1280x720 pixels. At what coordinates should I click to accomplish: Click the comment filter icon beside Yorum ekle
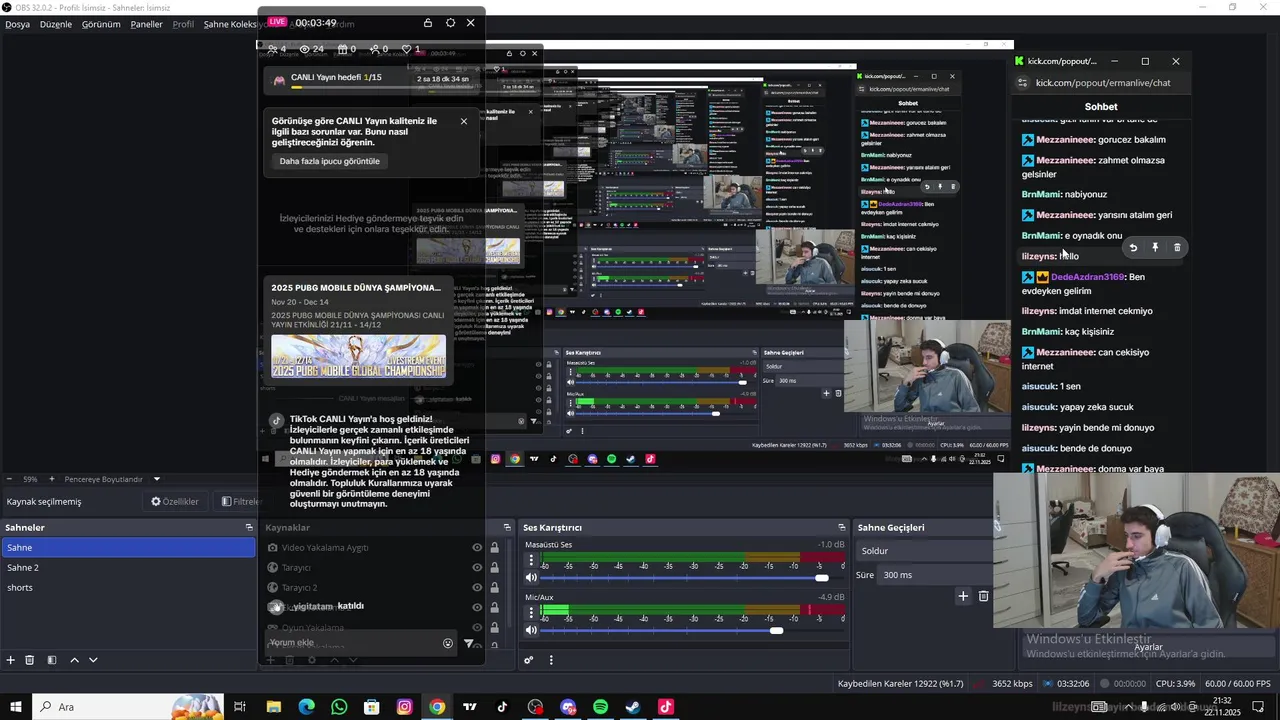[469, 643]
